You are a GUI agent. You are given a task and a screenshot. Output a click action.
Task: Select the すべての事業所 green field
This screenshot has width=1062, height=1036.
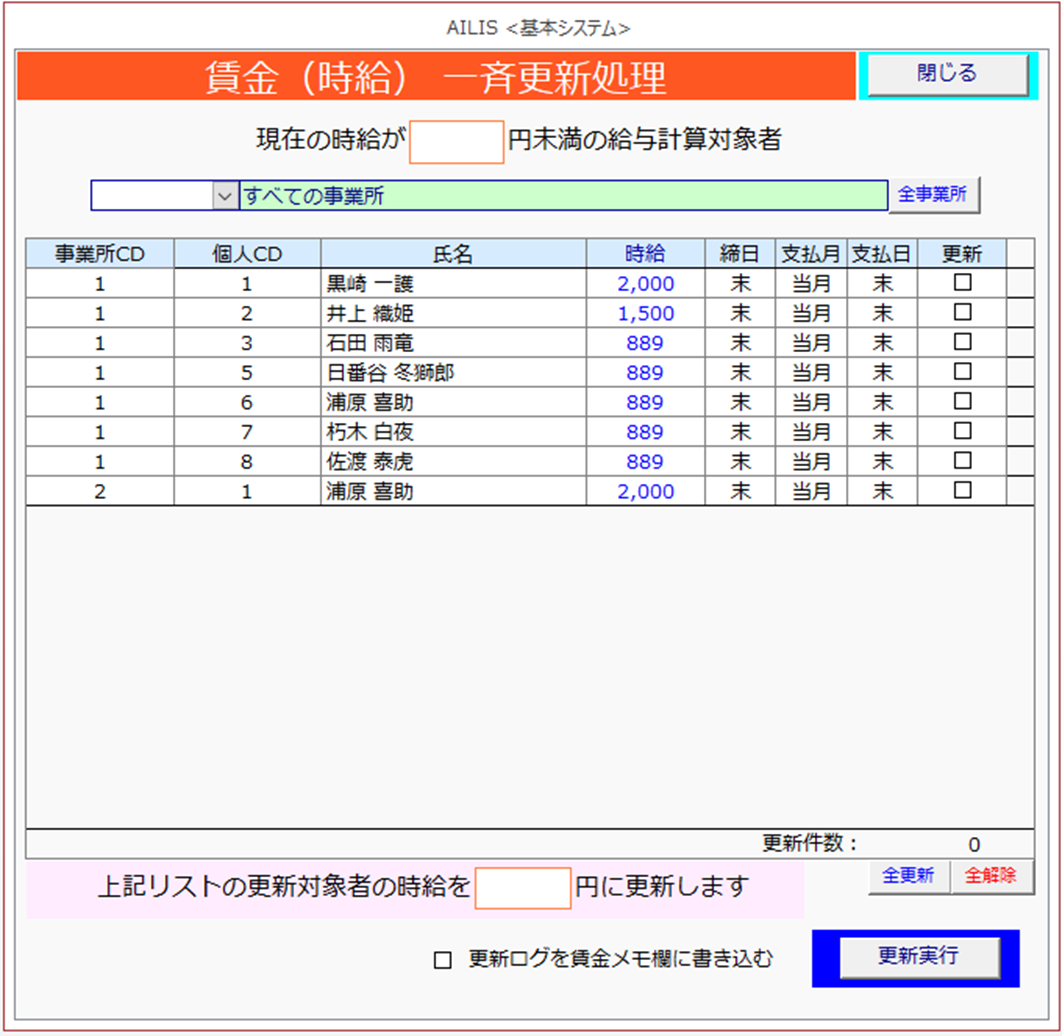562,196
